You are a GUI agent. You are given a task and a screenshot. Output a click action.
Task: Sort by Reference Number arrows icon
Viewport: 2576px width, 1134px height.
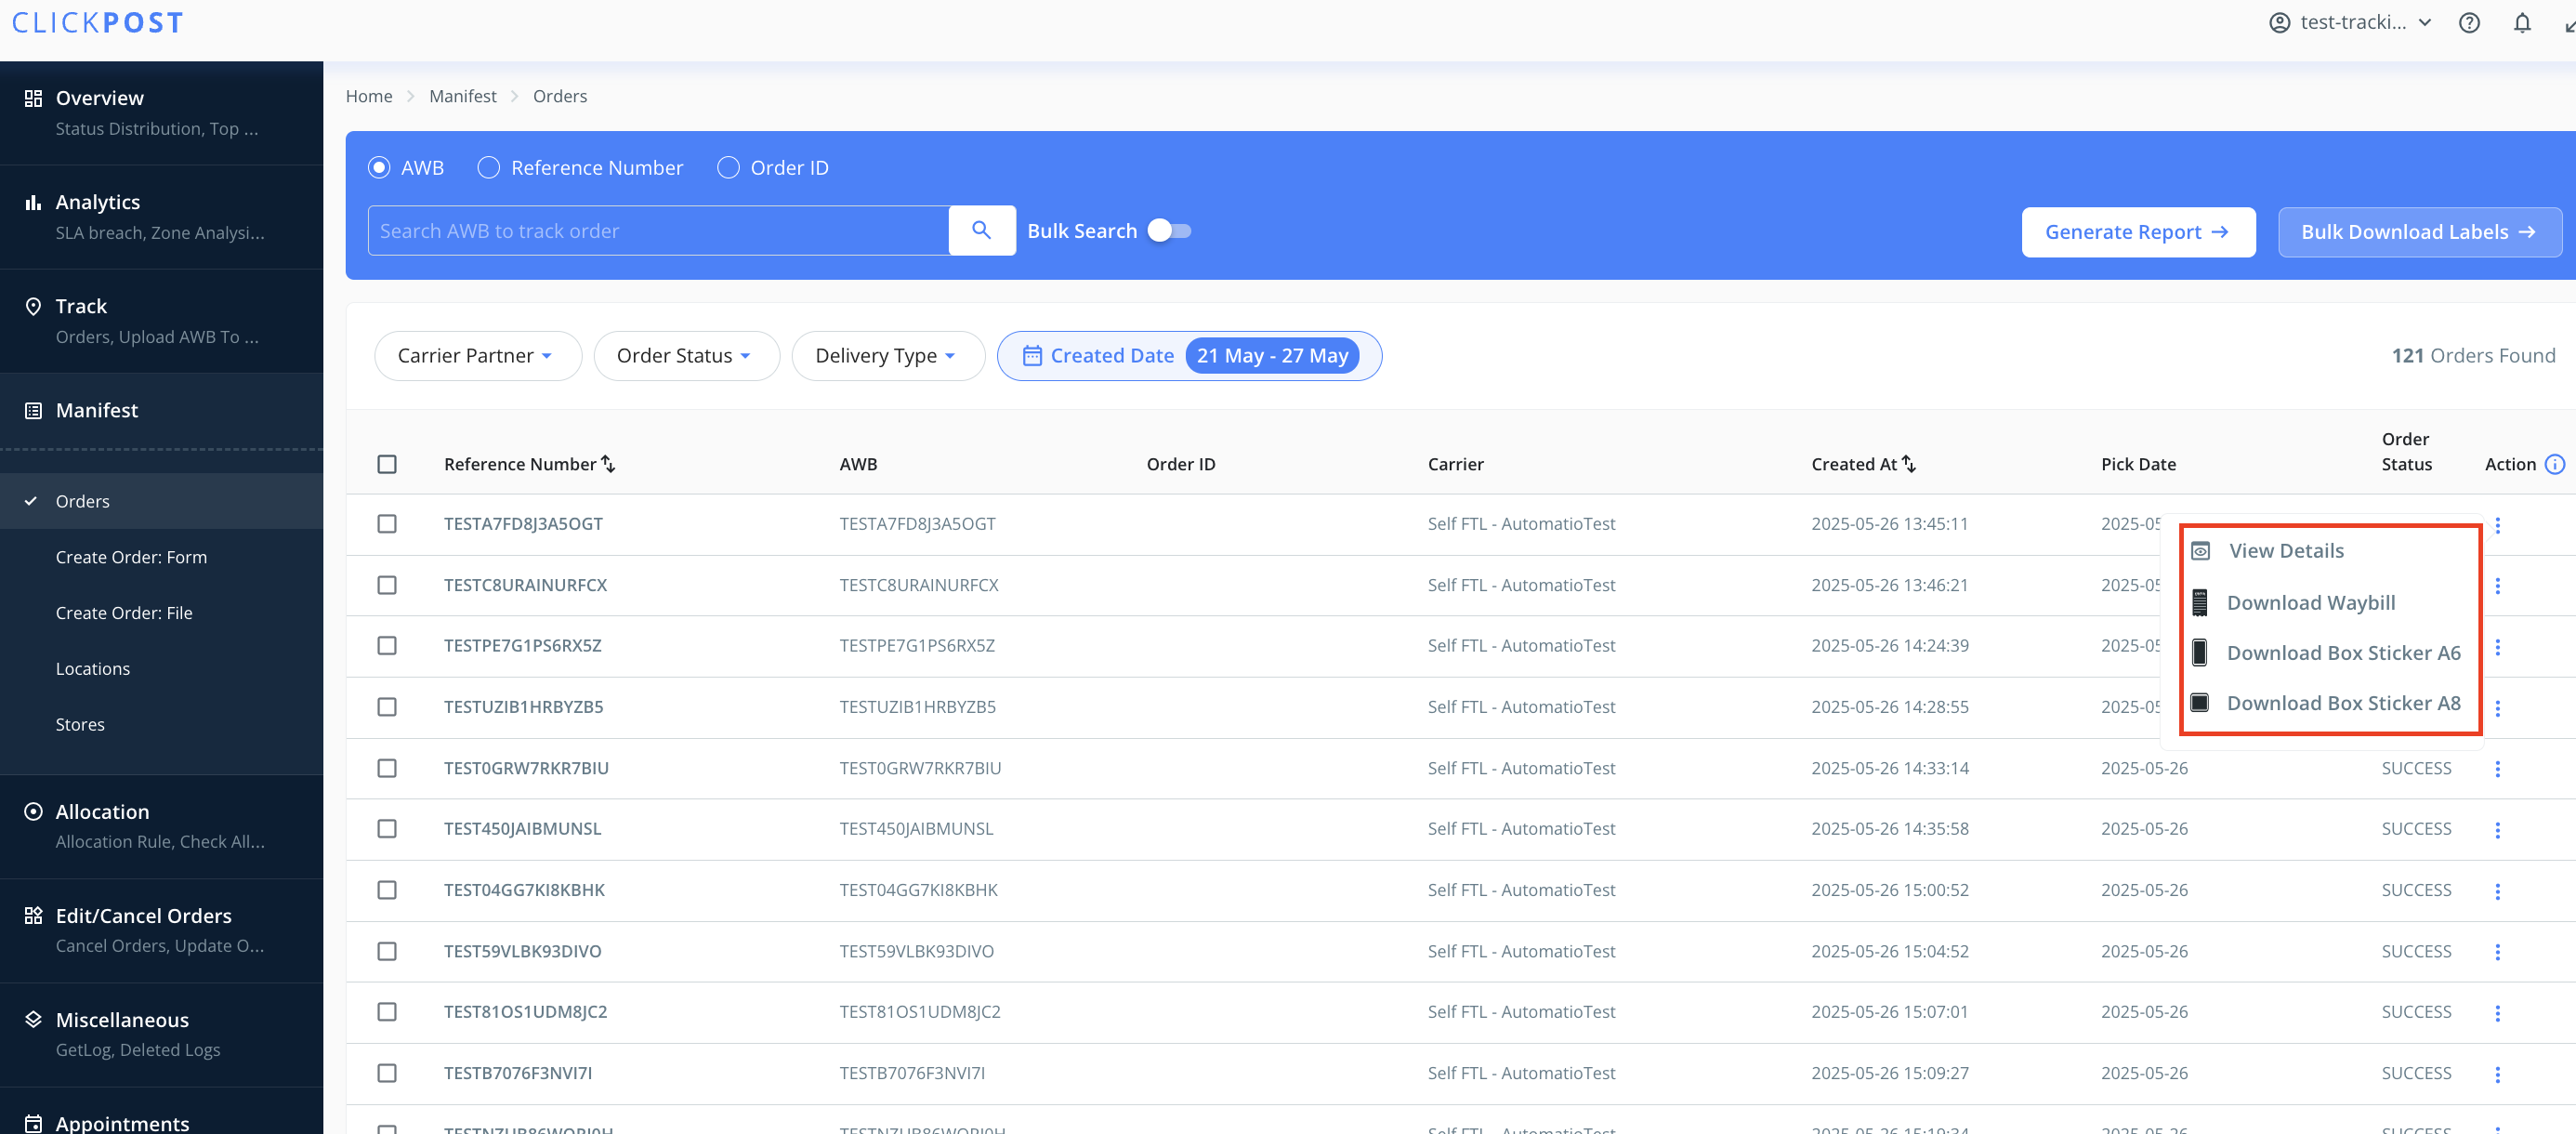[x=608, y=464]
